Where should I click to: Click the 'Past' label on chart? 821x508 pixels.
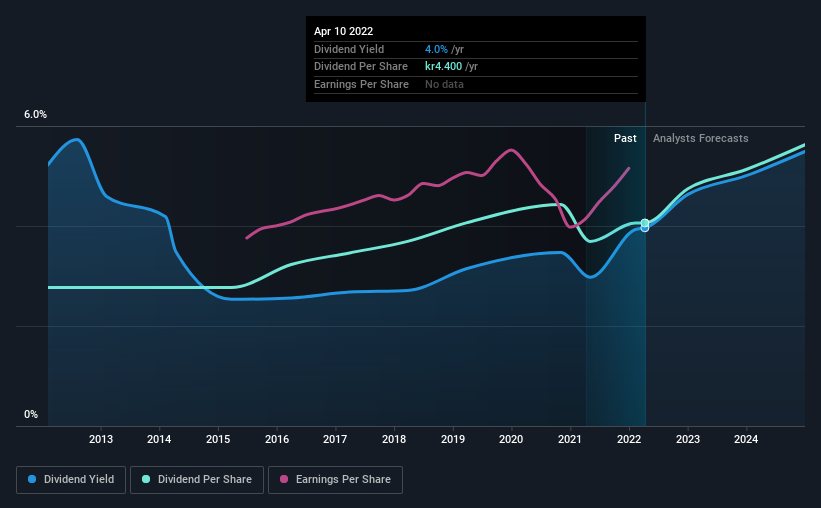point(625,138)
